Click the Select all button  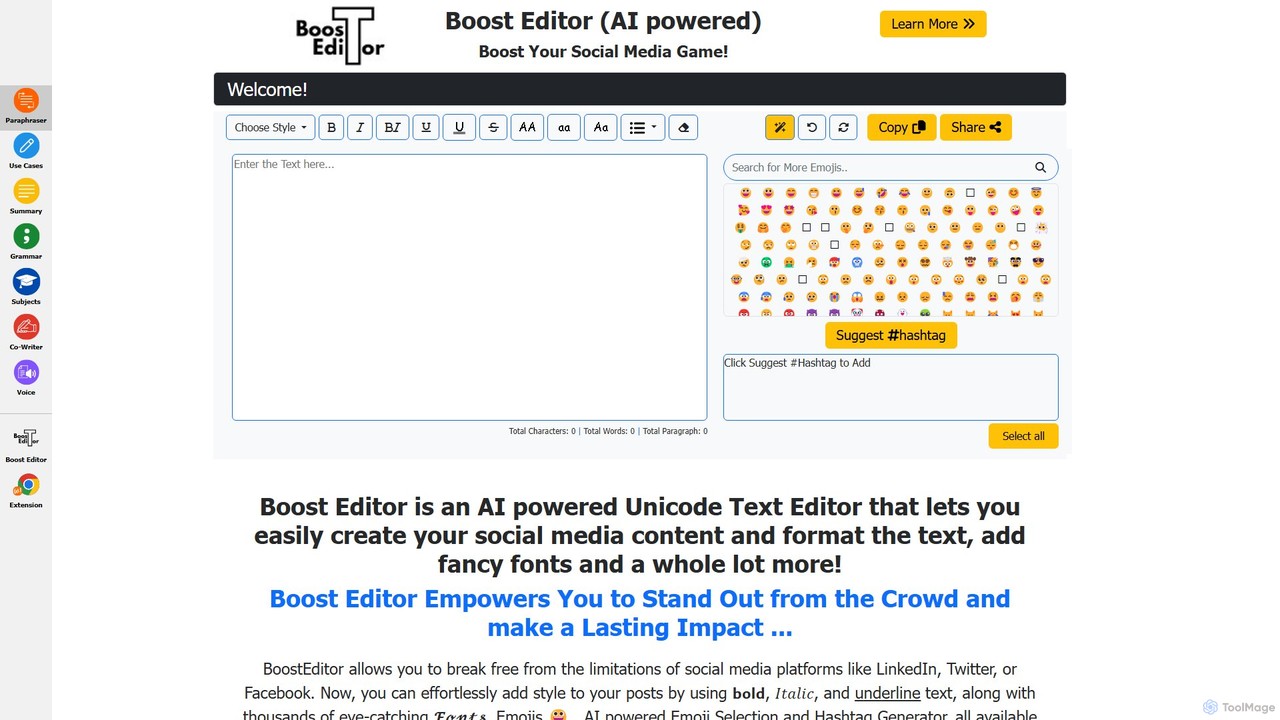pos(1023,436)
